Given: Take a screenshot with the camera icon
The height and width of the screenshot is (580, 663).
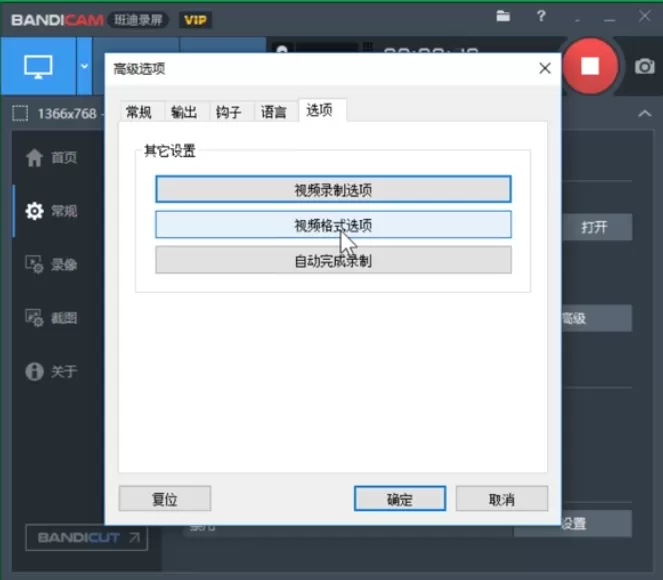Looking at the screenshot, I should tap(644, 66).
